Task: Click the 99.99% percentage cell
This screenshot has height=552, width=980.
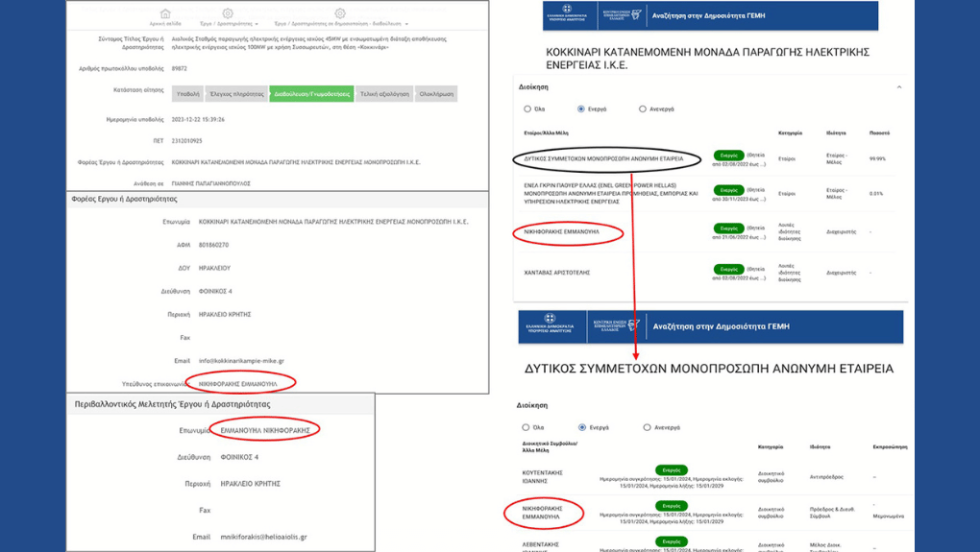Action: coord(878,159)
